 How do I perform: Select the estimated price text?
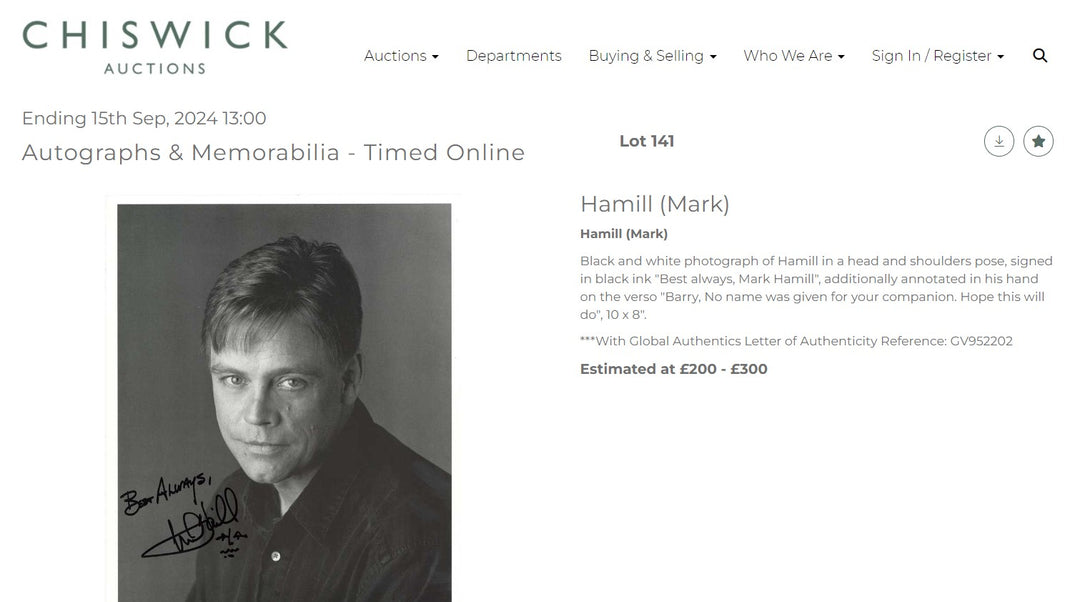(673, 368)
